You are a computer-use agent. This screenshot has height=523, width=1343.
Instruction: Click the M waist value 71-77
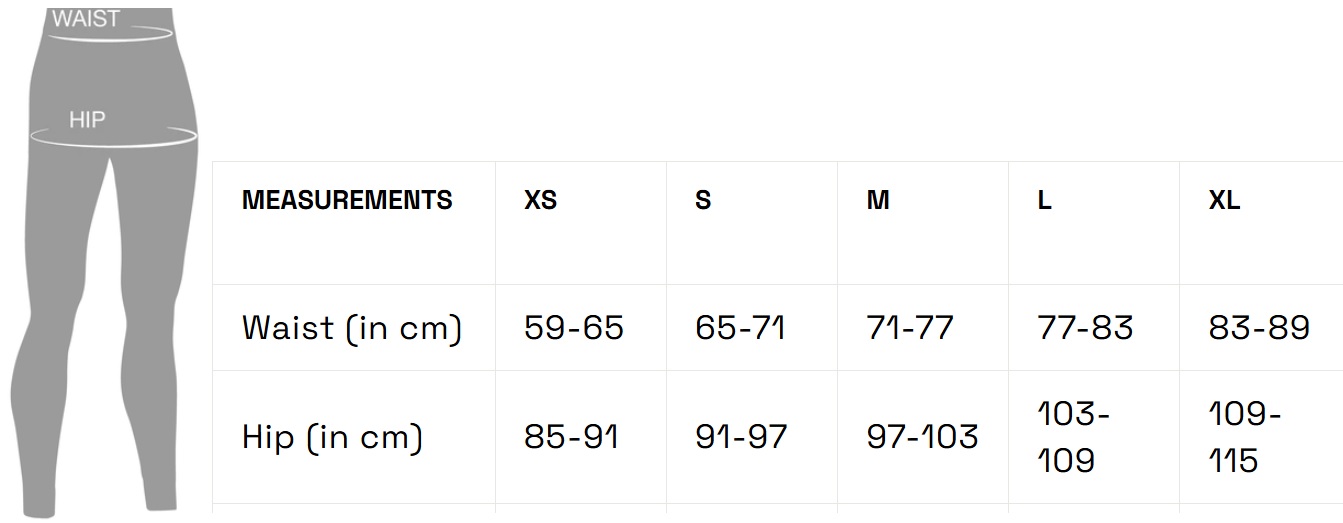(910, 328)
